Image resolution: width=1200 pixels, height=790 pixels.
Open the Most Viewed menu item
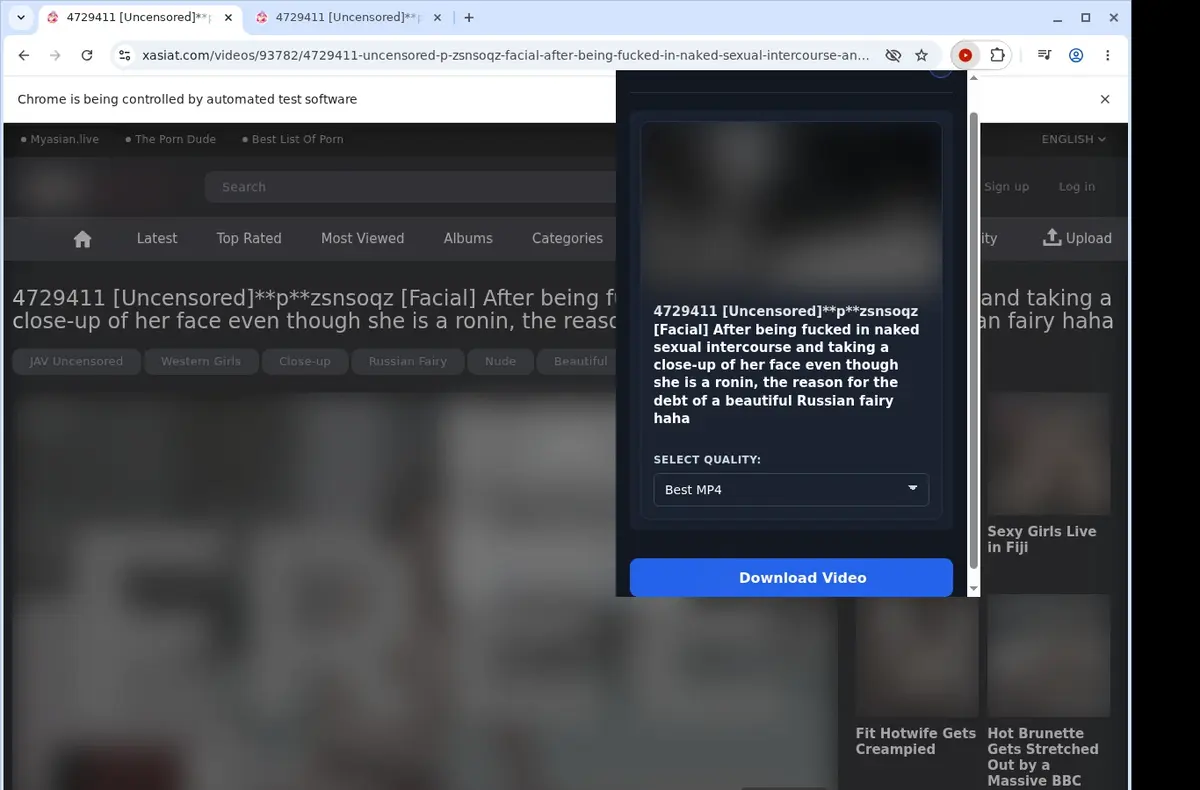(x=362, y=238)
